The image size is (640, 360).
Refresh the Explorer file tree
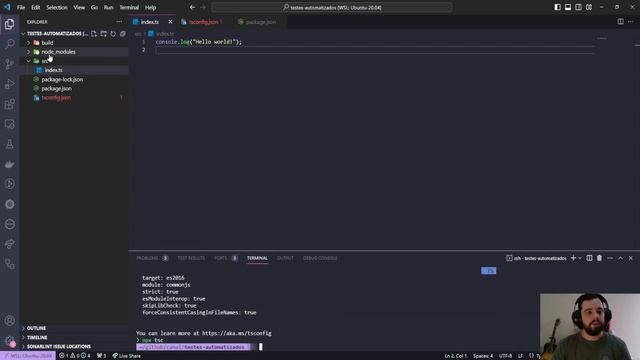[x=113, y=33]
